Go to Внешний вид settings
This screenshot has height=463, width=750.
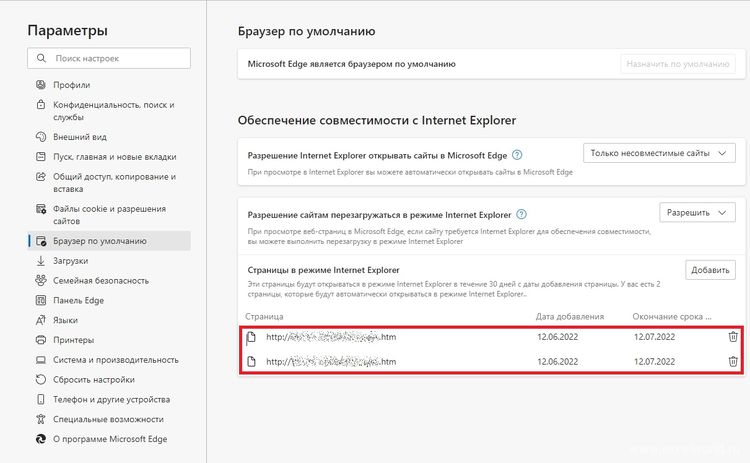pos(80,137)
